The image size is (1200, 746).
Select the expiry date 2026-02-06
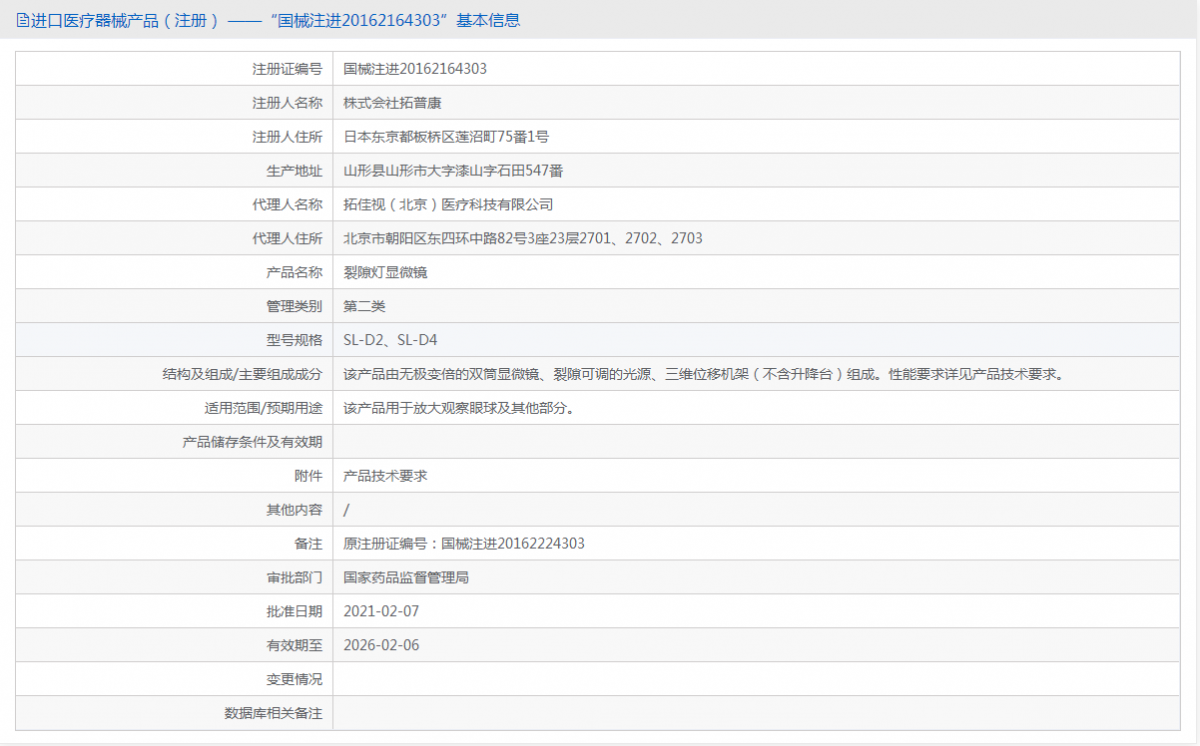pos(381,645)
